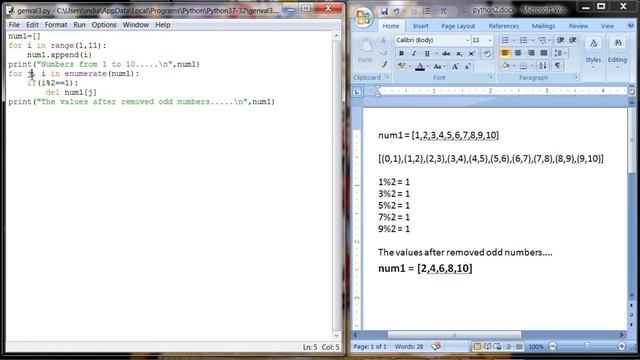Click the paragraph shading color button

tap(506, 66)
